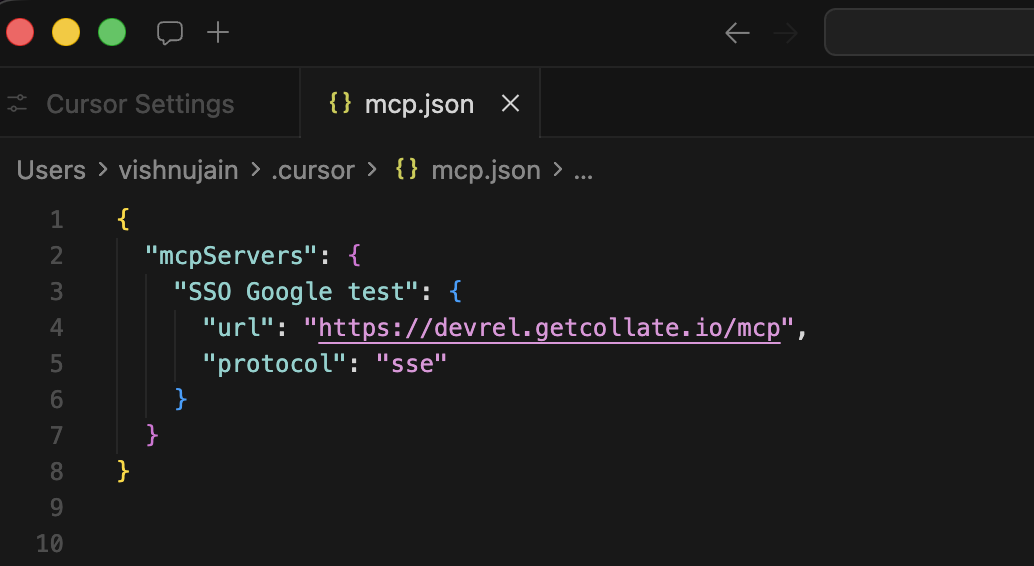Viewport: 1034px width, 566px height.
Task: Go back with the left arrow
Action: pyautogui.click(x=737, y=32)
